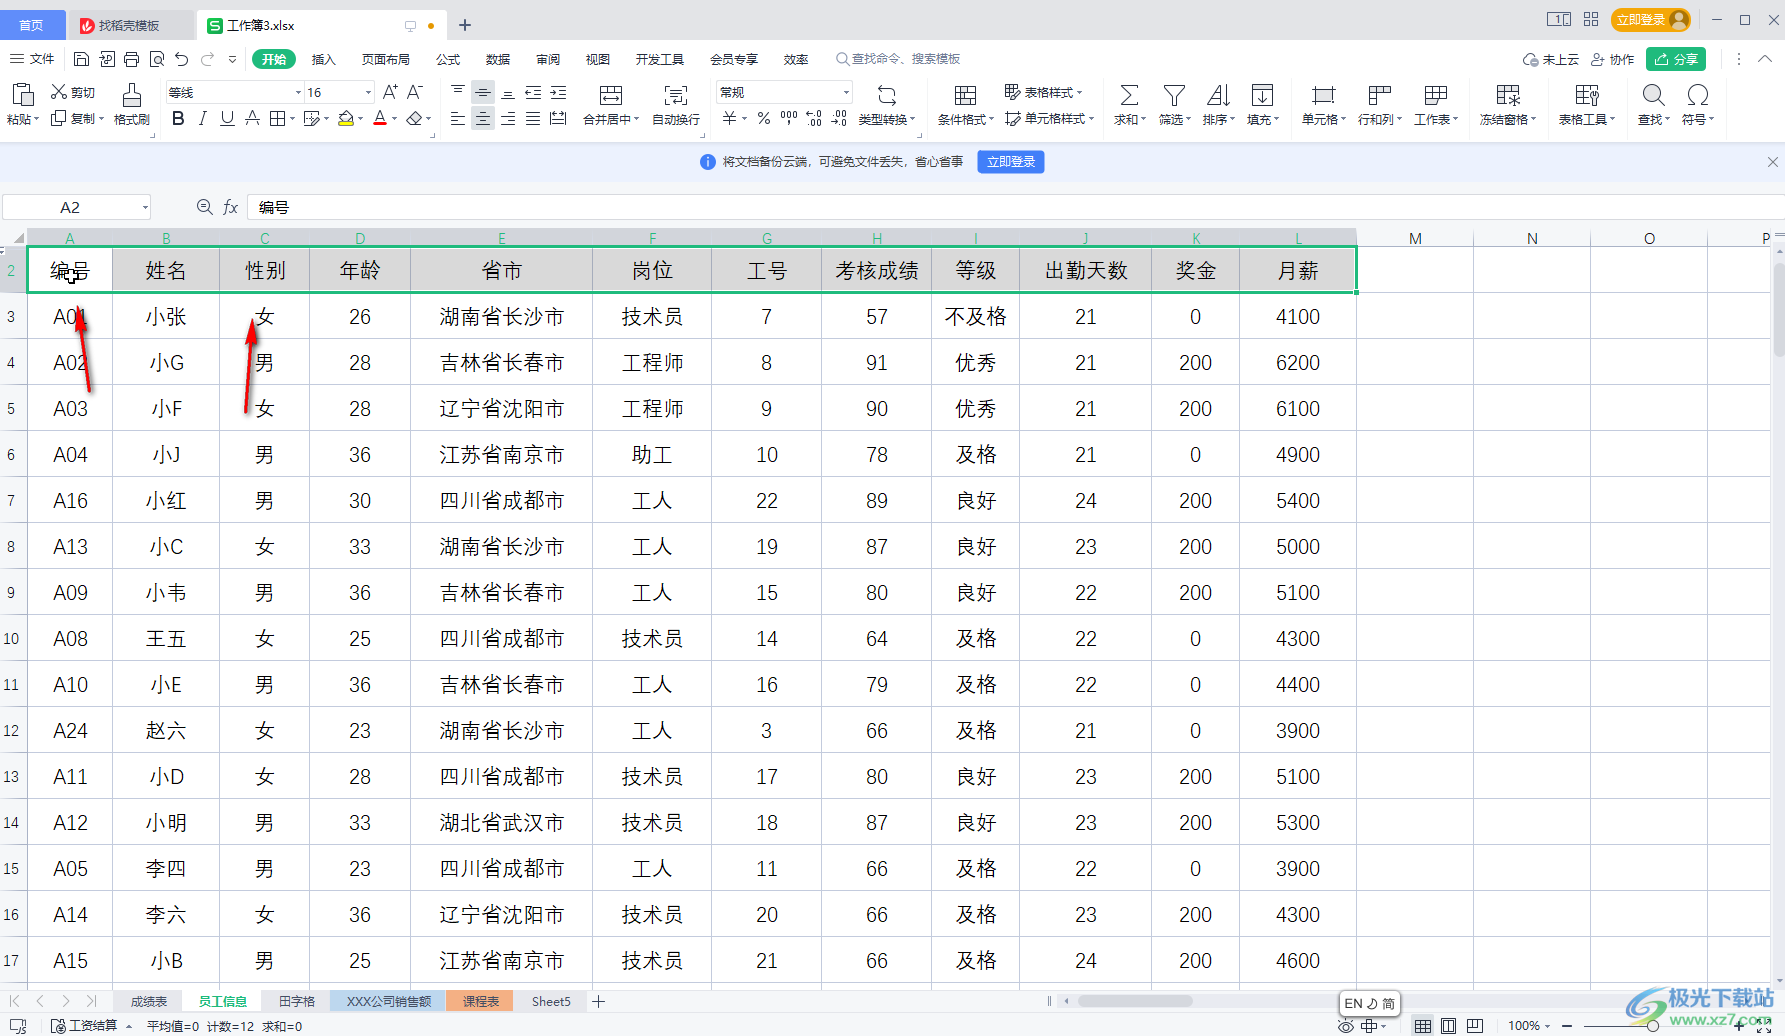Toggle eye-protection mode icon in status bar
The width and height of the screenshot is (1785, 1036).
(x=1346, y=1026)
